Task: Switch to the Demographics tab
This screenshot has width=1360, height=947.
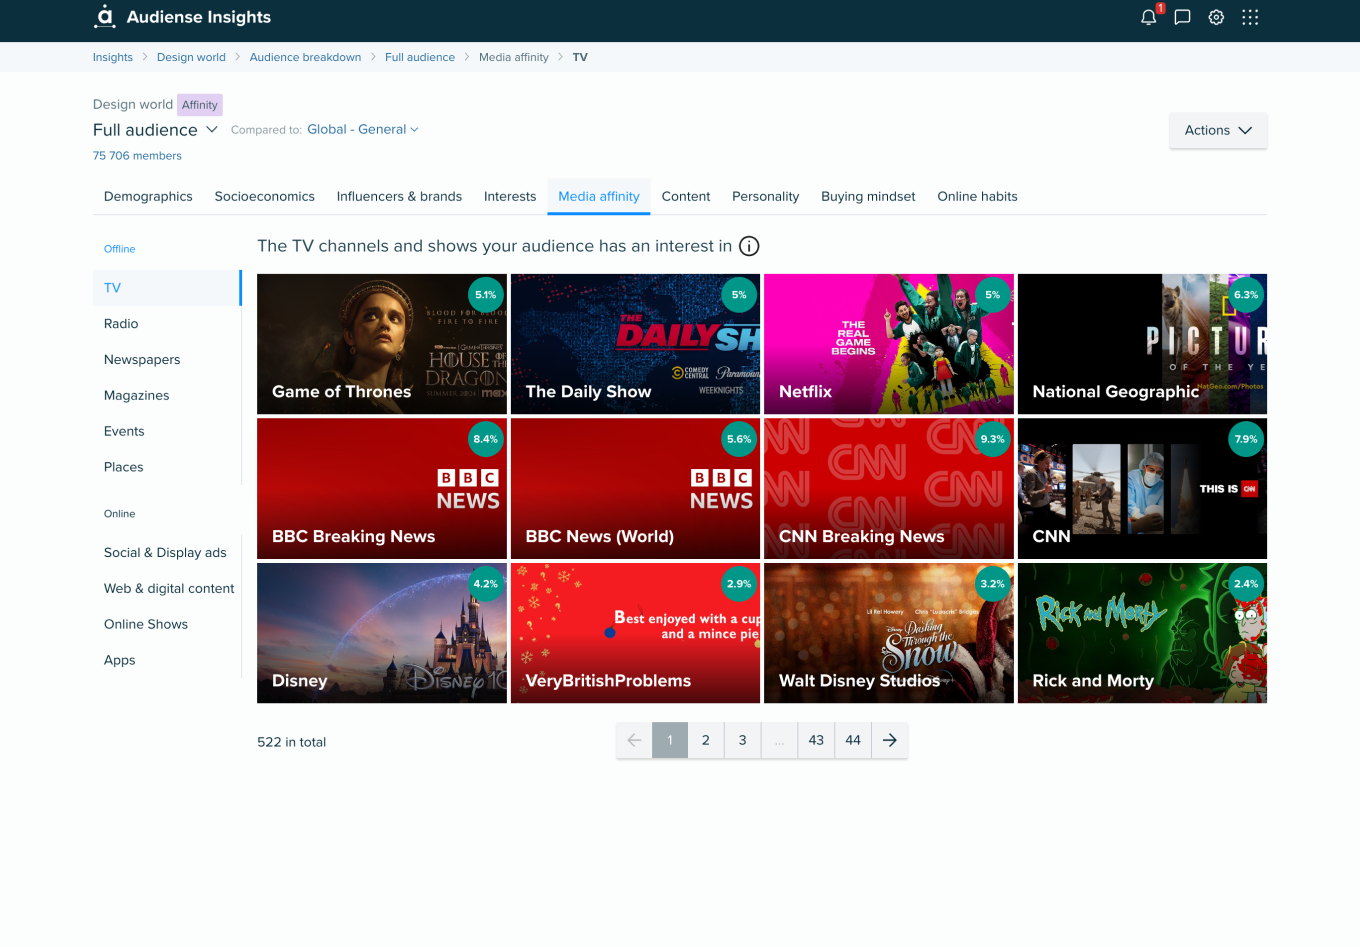Action: 148,196
